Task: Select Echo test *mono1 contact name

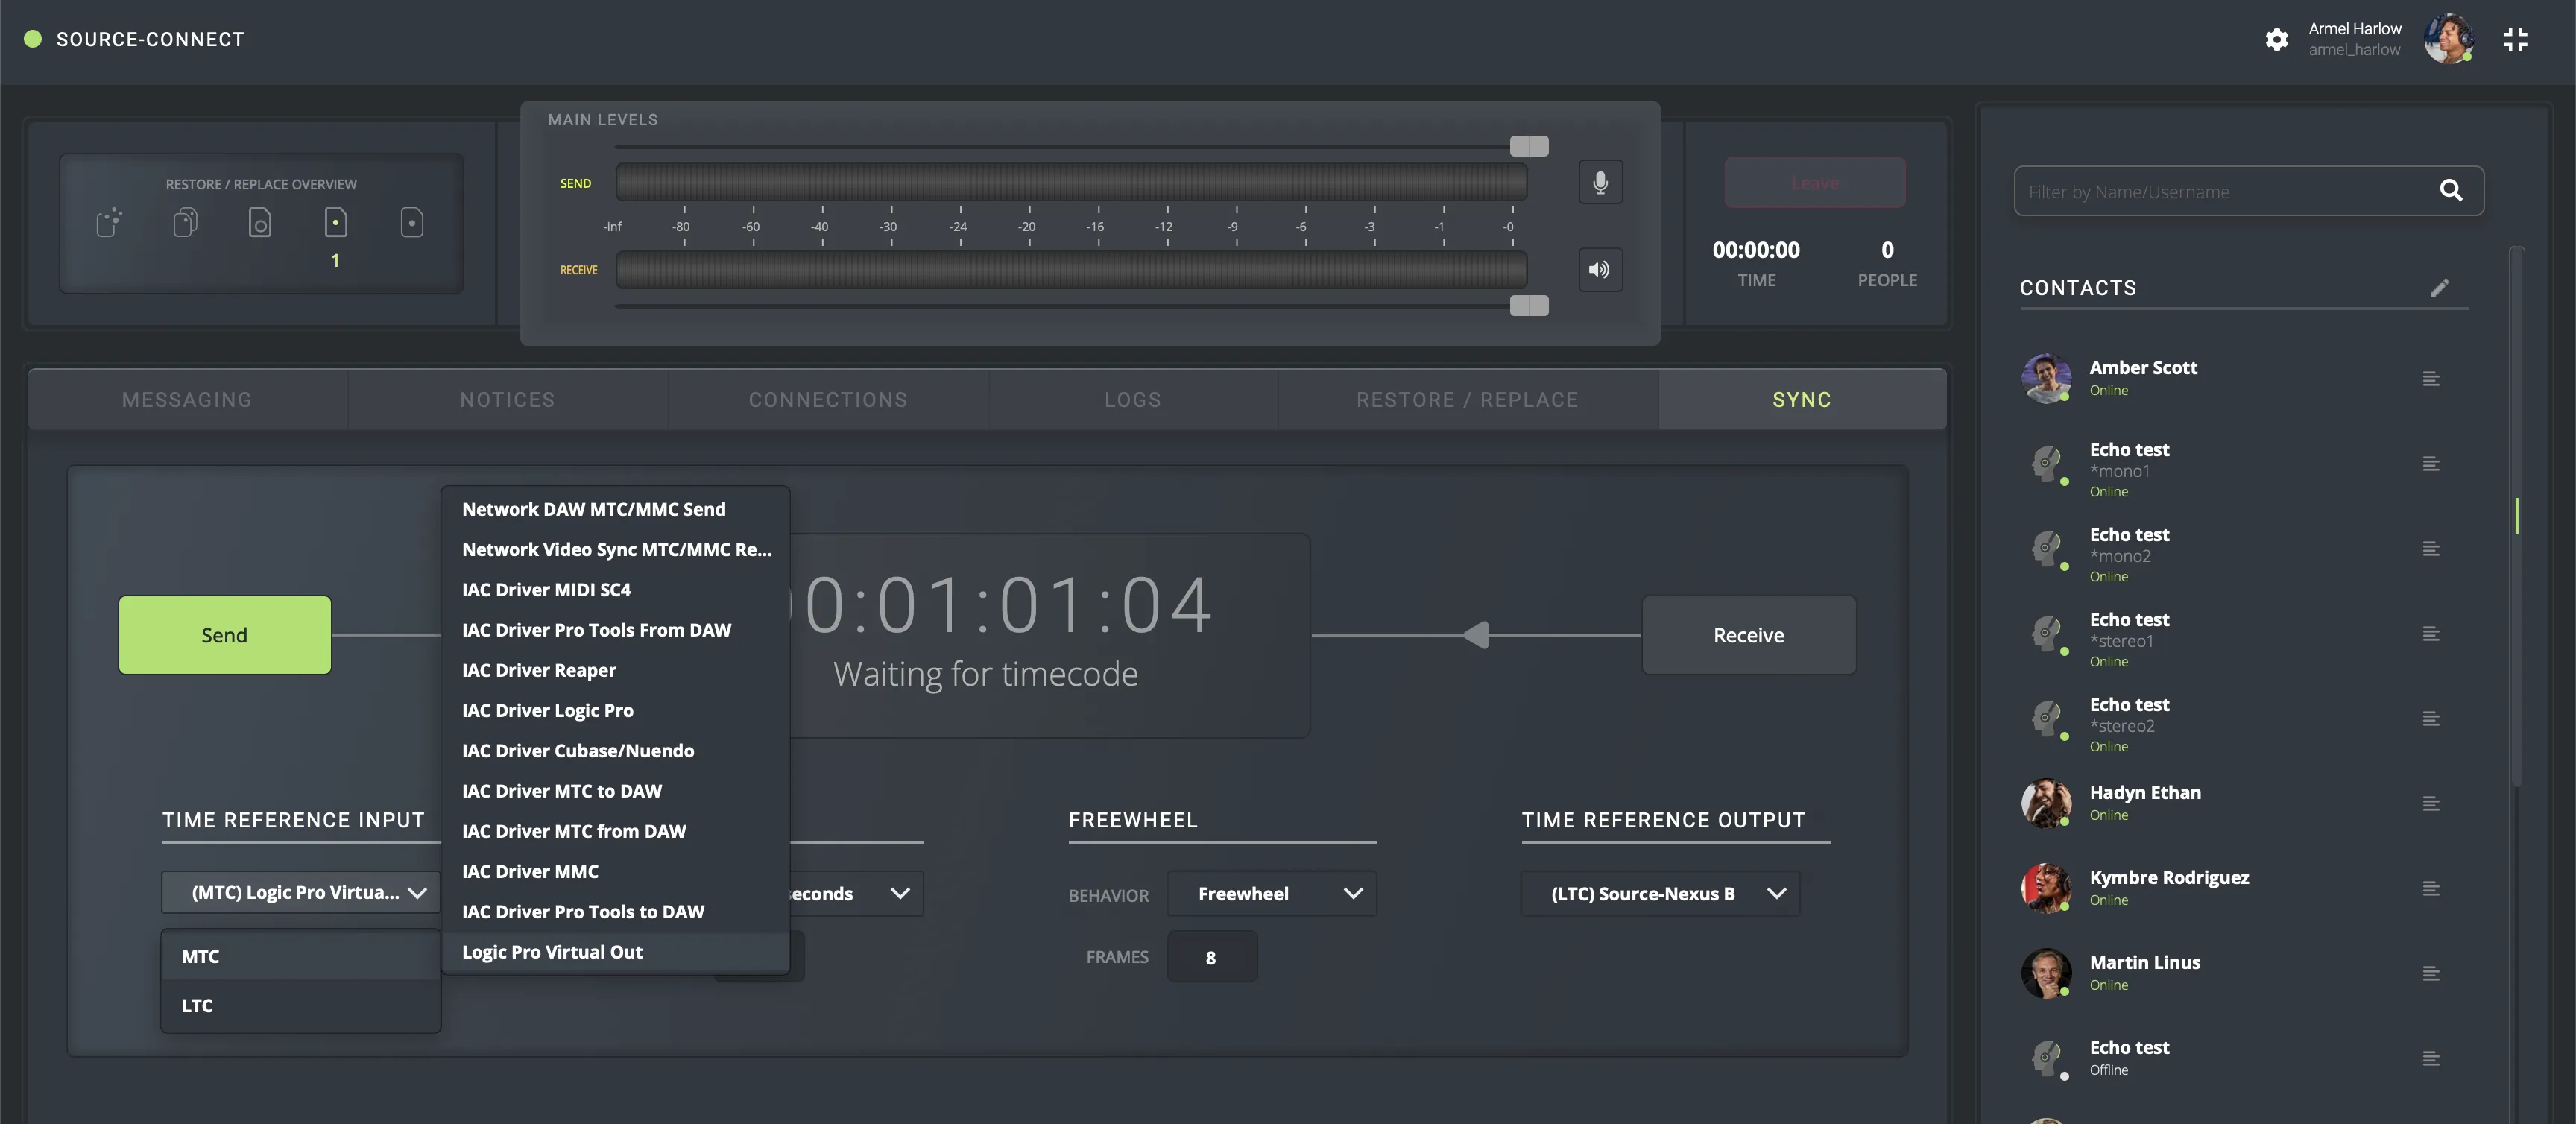Action: 2129,450
